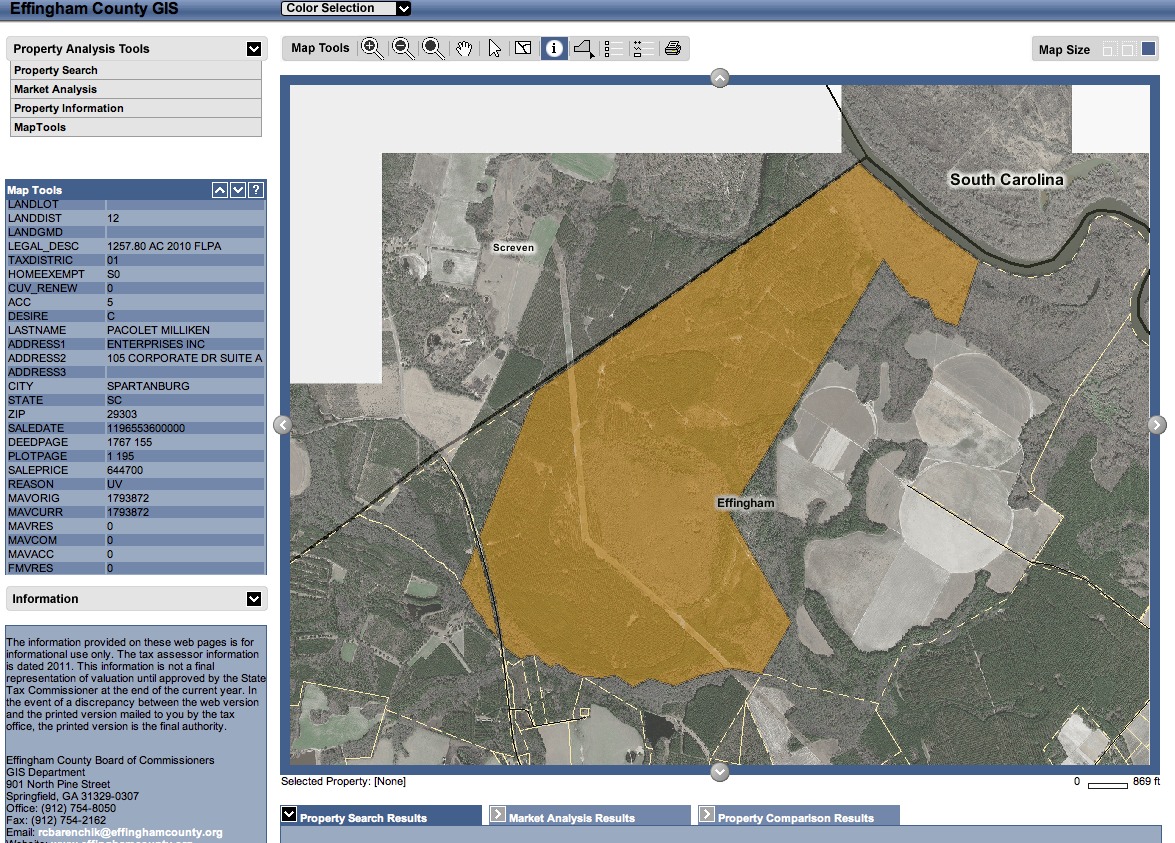Print the map with printer icon
The image size is (1175, 843).
[673, 48]
